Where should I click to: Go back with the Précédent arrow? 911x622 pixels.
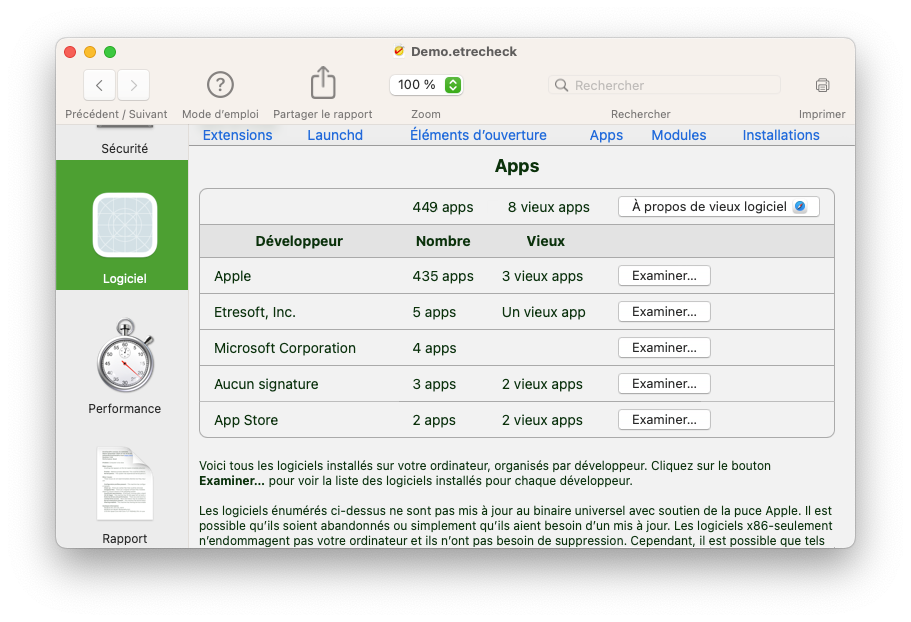[x=99, y=85]
